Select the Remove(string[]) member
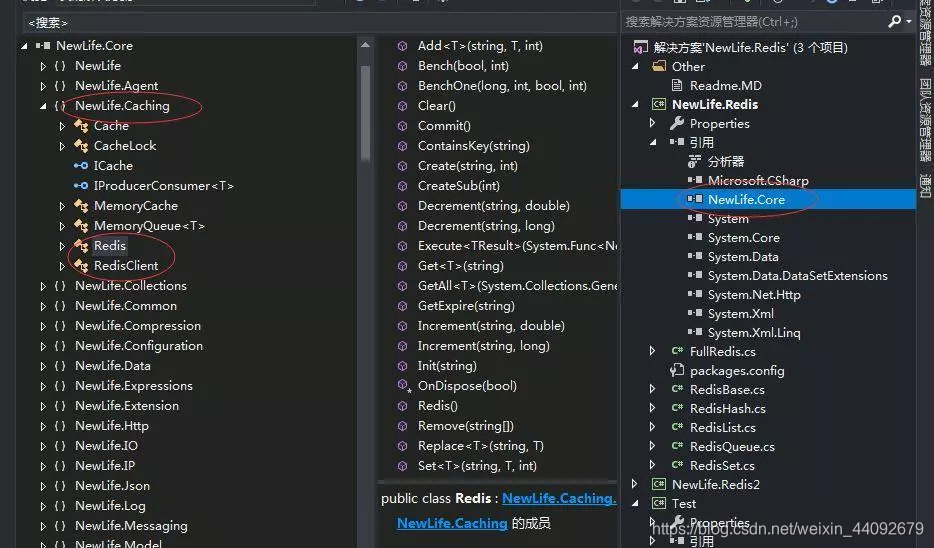 [x=465, y=426]
